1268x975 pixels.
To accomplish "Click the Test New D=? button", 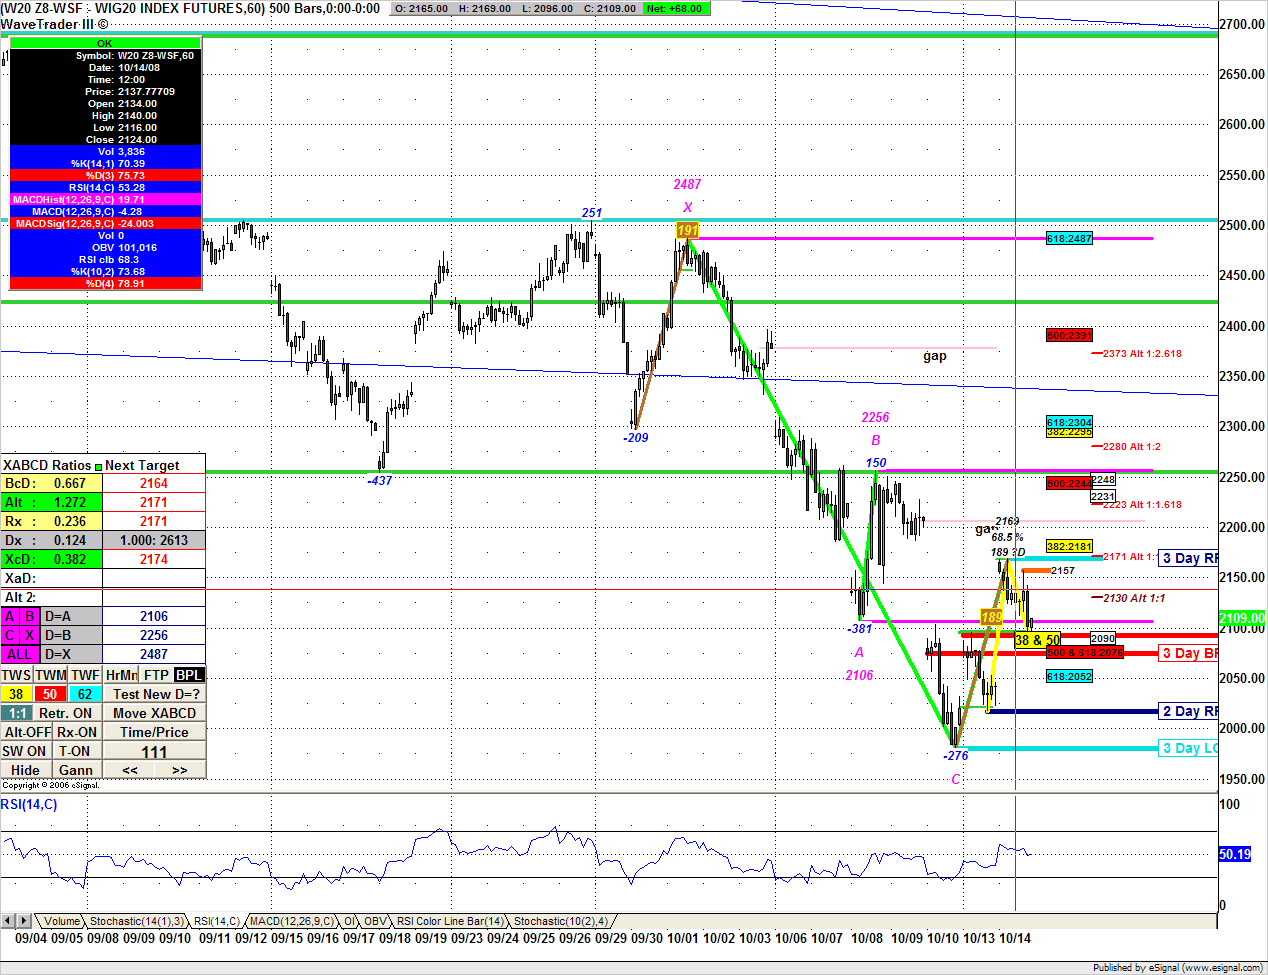I will pos(155,694).
